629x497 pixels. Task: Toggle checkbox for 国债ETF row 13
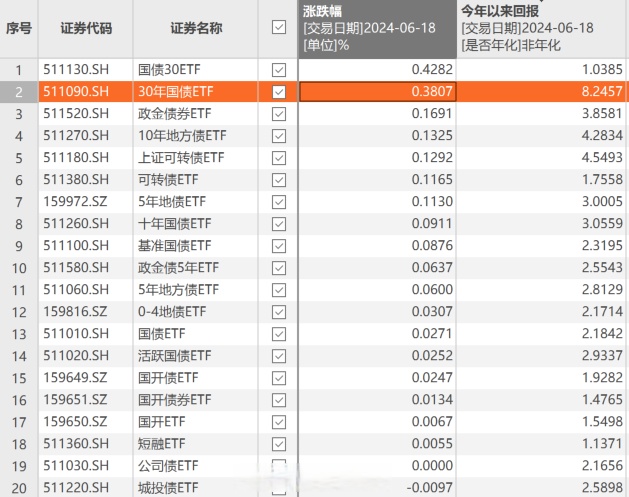(279, 334)
